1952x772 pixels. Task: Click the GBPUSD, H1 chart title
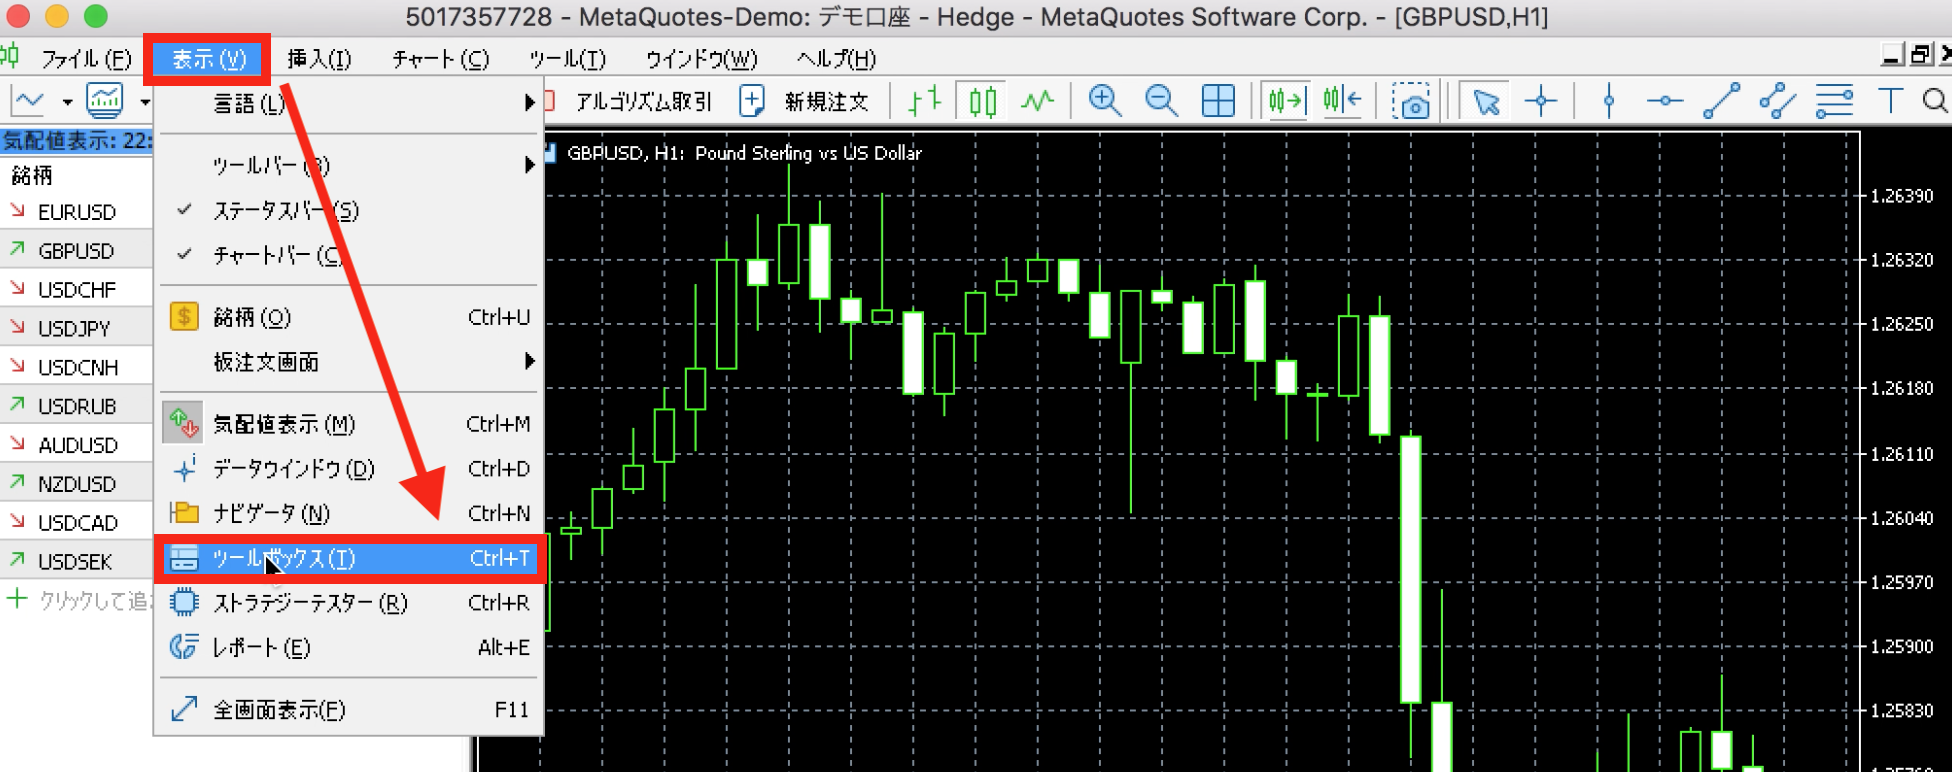click(743, 153)
